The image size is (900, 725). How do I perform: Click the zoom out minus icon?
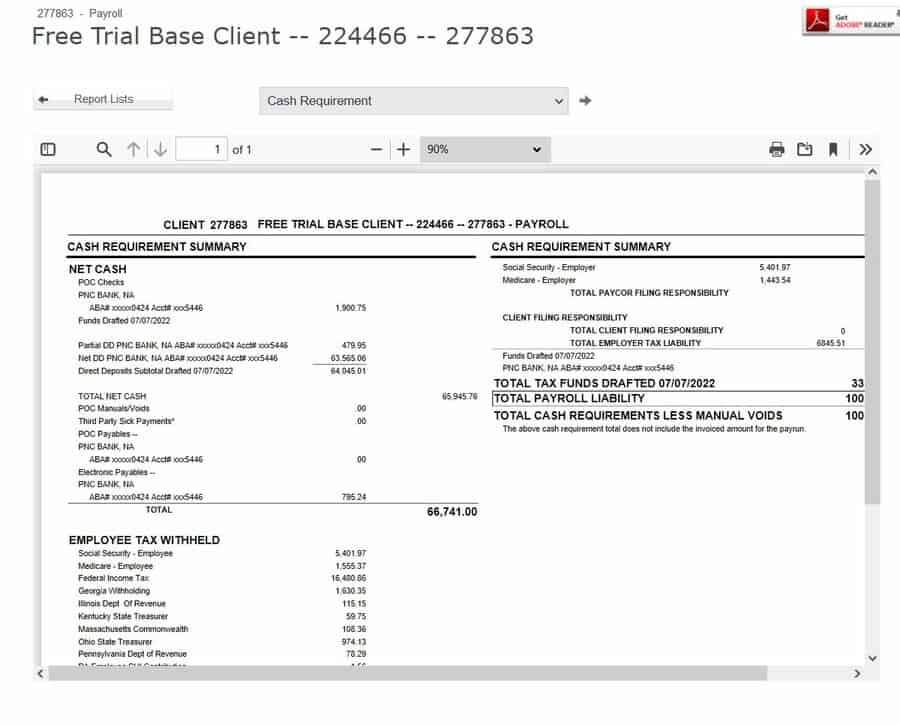tap(376, 148)
